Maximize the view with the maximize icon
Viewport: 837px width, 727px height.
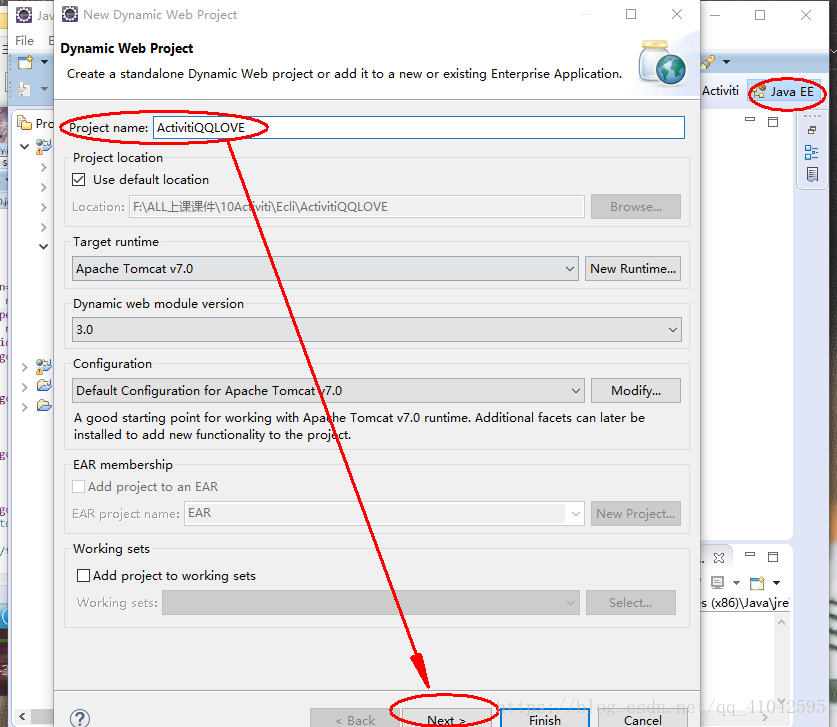773,120
